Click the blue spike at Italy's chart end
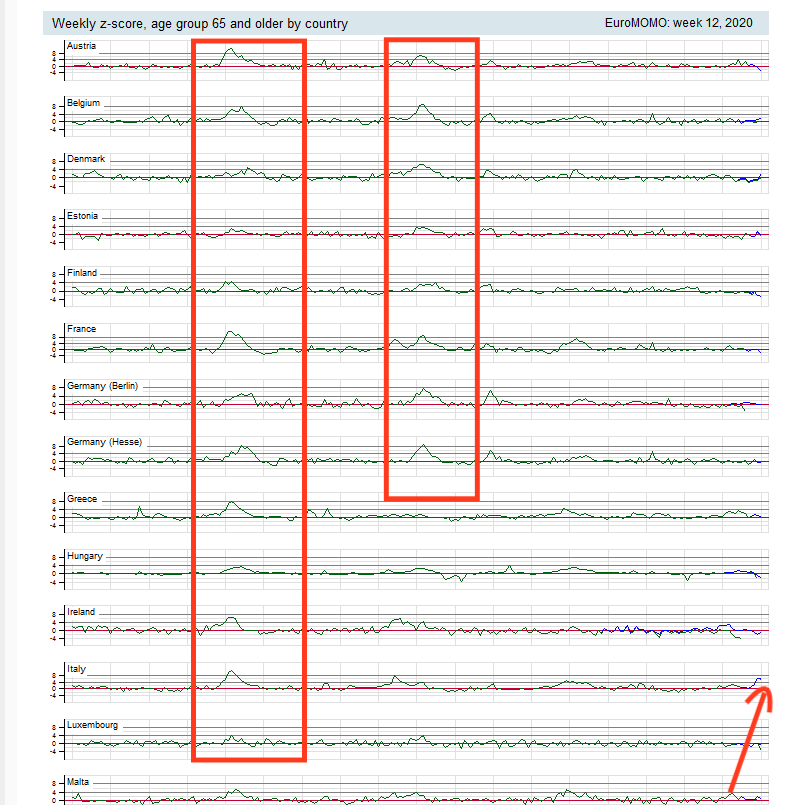The height and width of the screenshot is (805, 791). pos(758,678)
